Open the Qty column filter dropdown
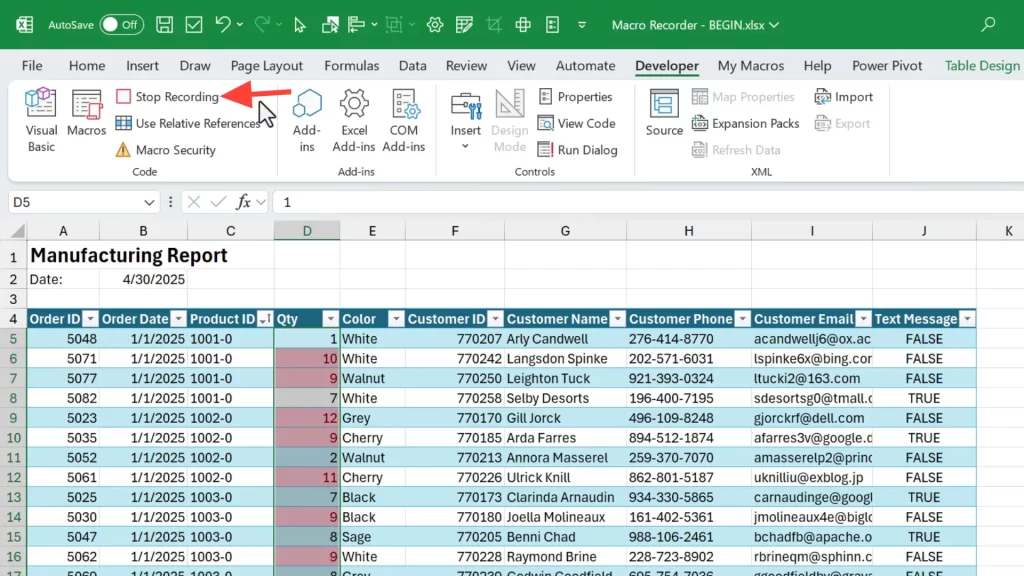 [x=329, y=319]
